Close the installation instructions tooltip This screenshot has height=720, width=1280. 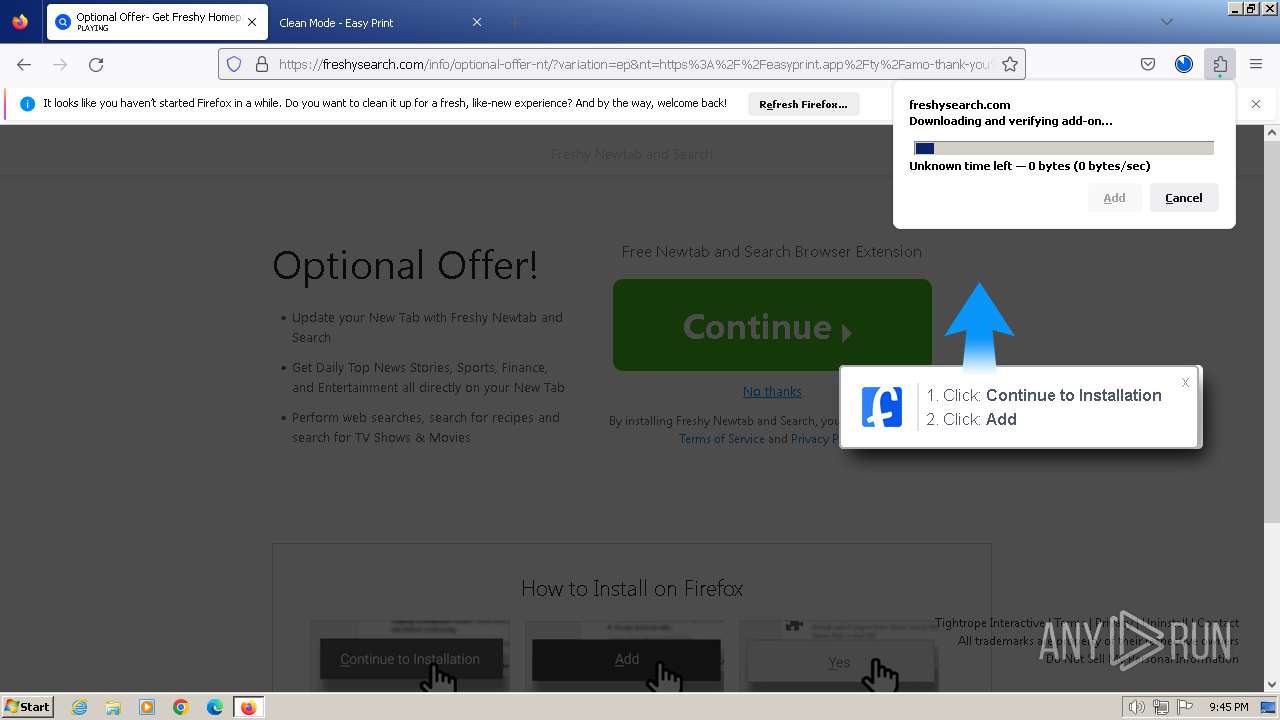tap(1185, 382)
